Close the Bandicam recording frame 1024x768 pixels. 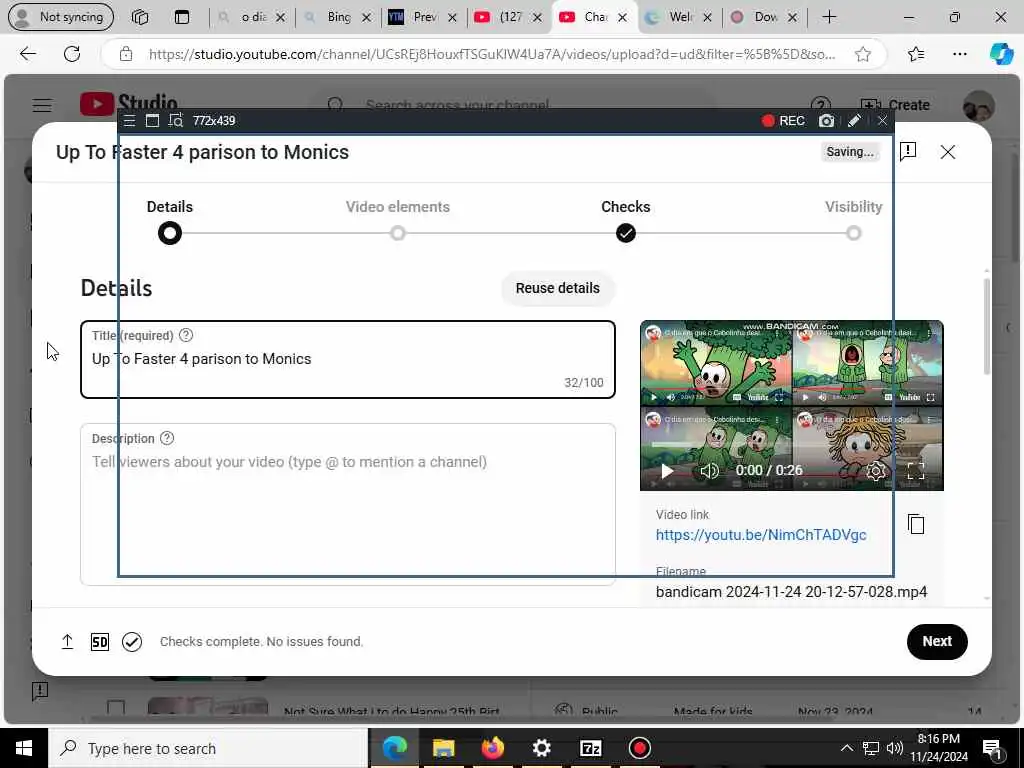(x=882, y=121)
